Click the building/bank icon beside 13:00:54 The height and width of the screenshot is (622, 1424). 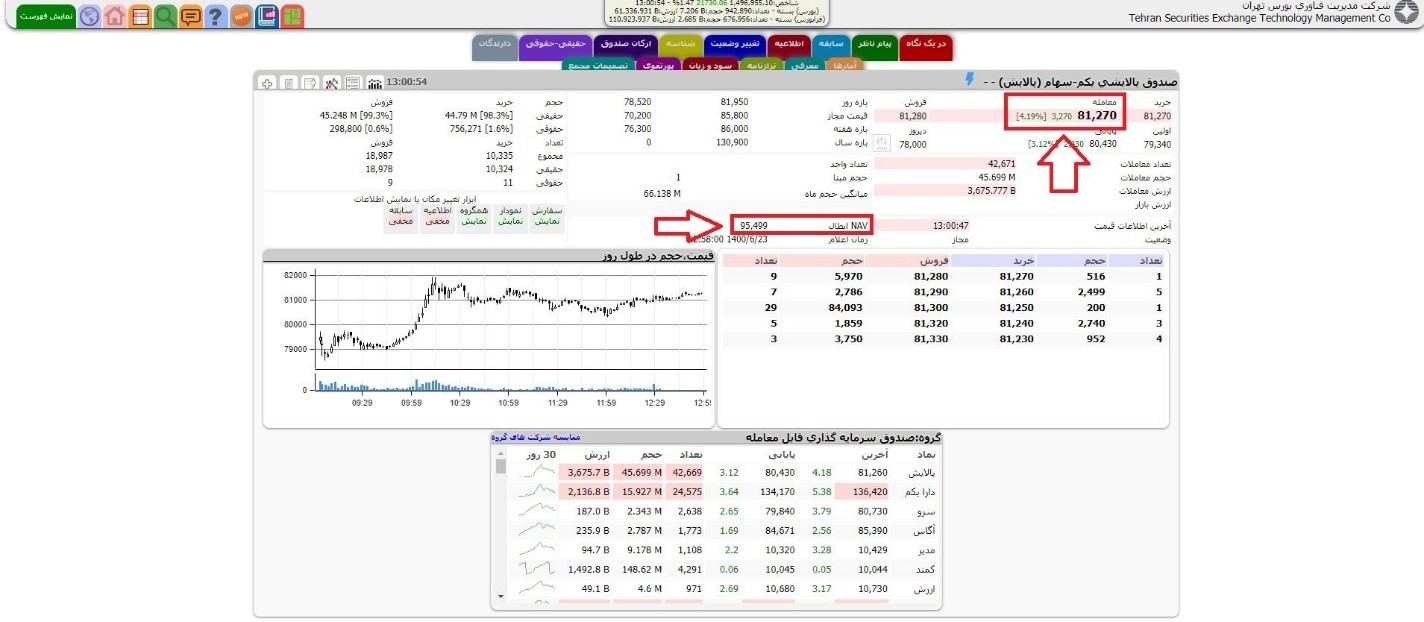coord(375,82)
